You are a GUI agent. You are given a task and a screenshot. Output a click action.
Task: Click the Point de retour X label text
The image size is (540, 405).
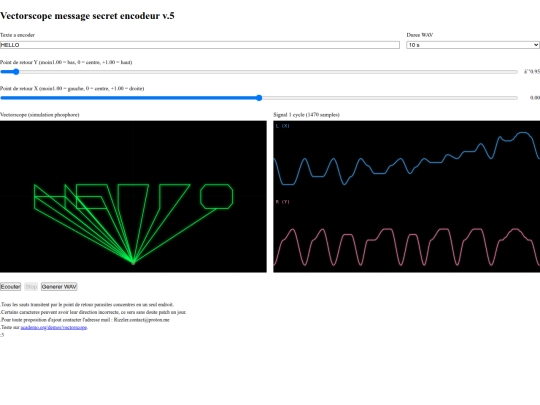click(x=72, y=89)
